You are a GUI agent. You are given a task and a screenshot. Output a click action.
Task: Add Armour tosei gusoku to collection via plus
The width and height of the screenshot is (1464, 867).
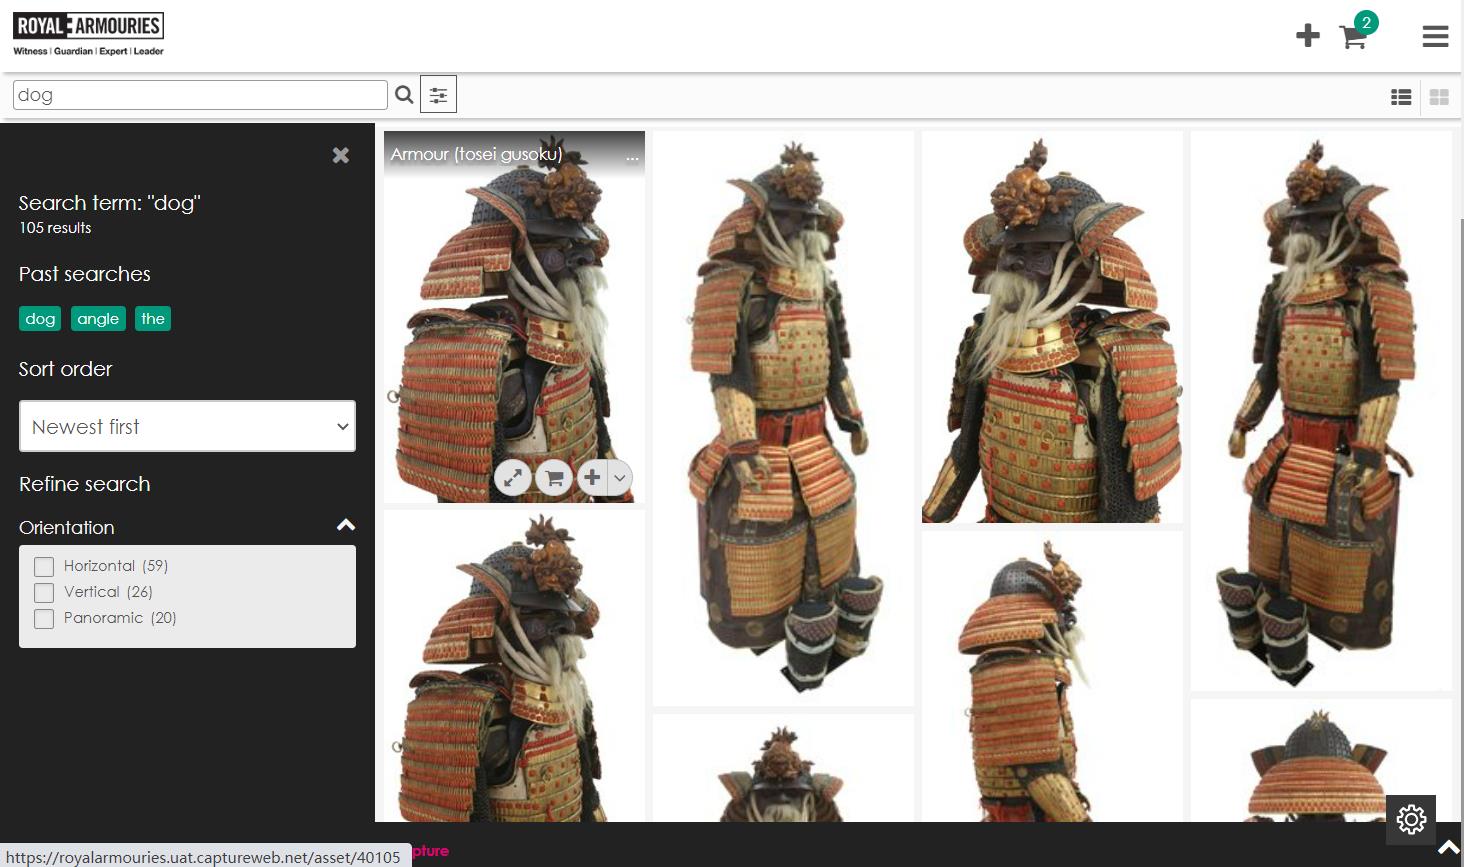click(592, 478)
